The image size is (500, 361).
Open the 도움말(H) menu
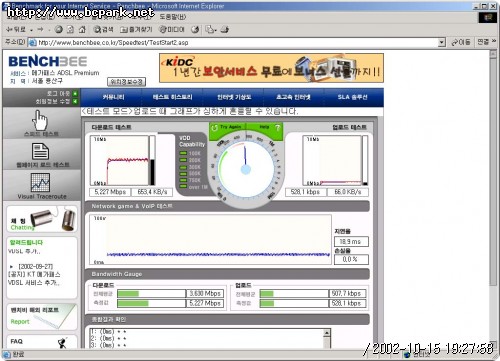coord(173,17)
